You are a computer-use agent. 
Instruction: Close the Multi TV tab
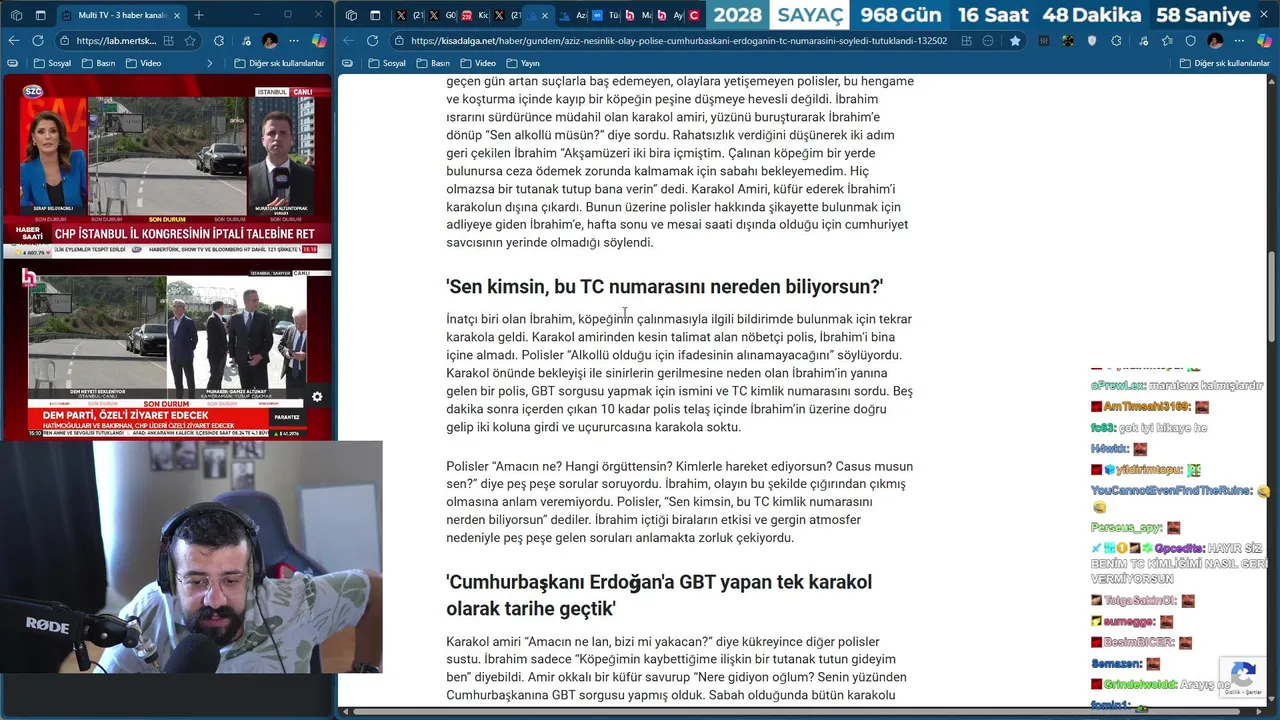point(177,15)
